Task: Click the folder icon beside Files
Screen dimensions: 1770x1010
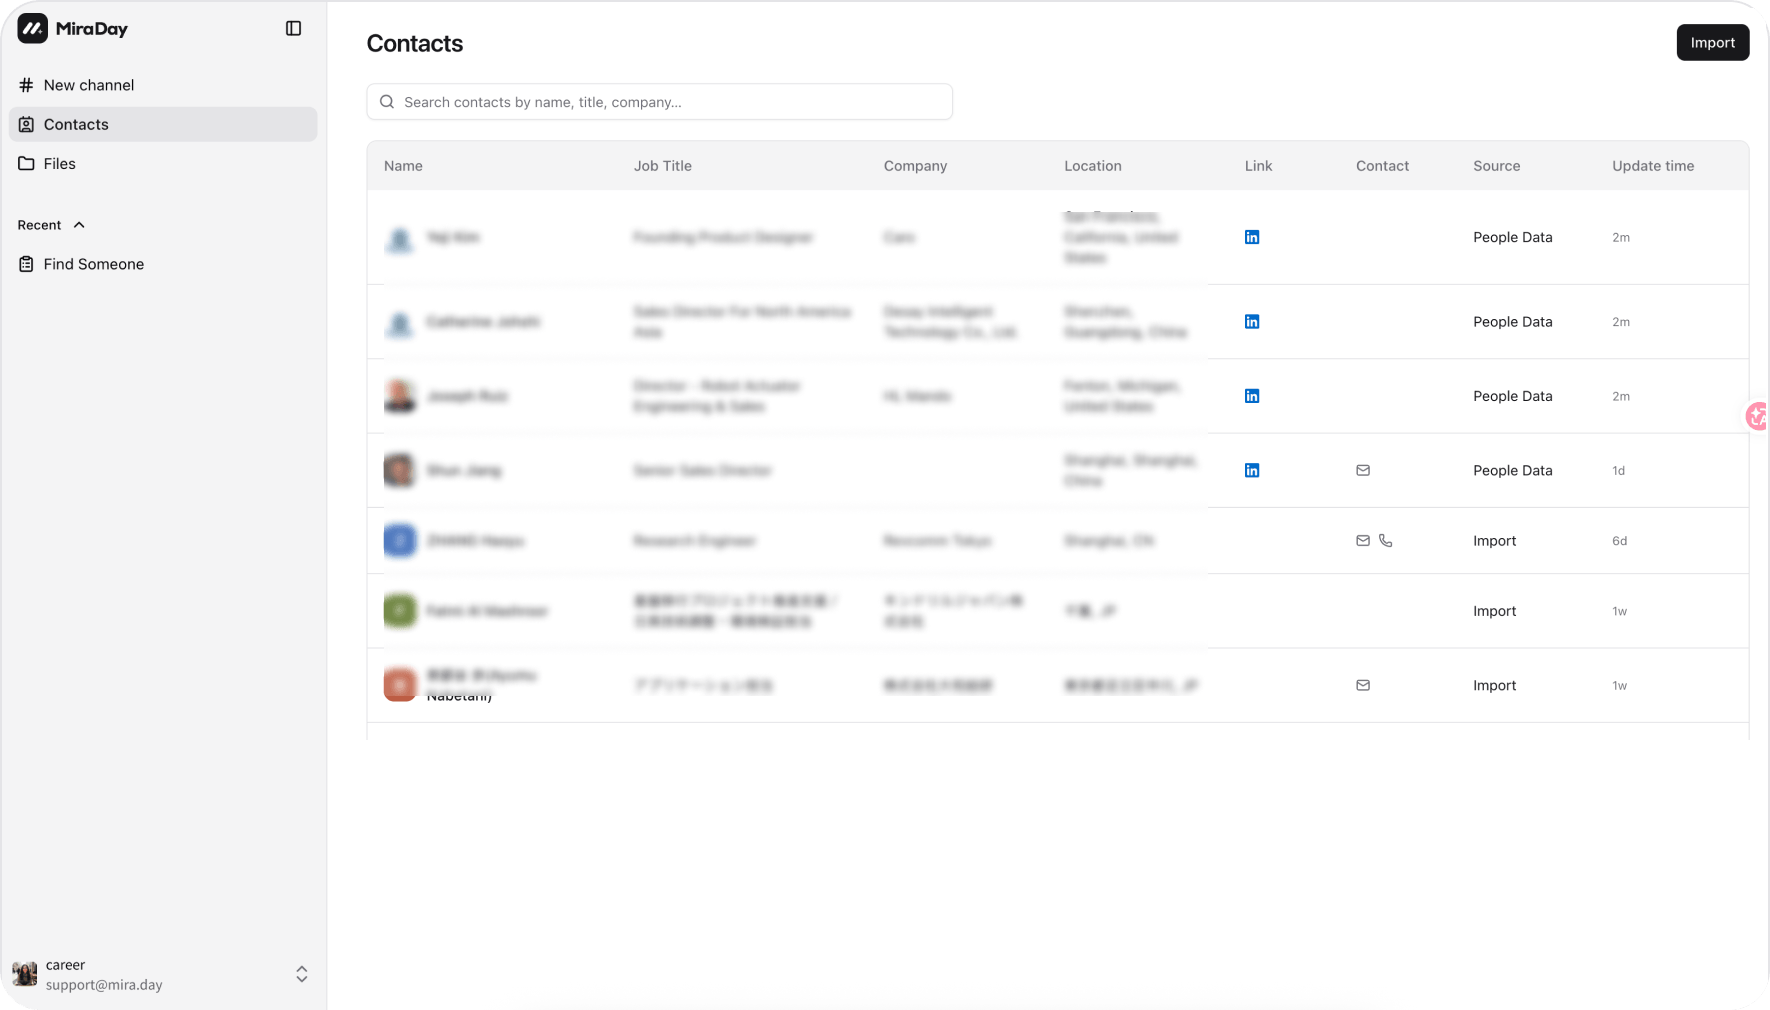Action: 26,163
